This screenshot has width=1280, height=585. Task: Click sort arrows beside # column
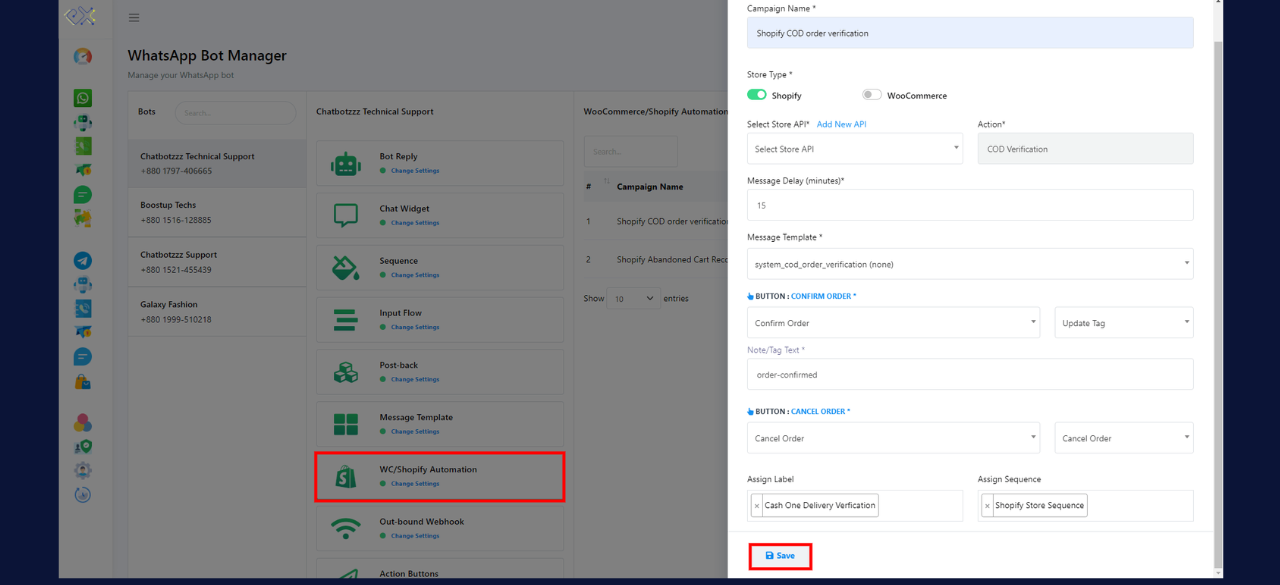[606, 184]
